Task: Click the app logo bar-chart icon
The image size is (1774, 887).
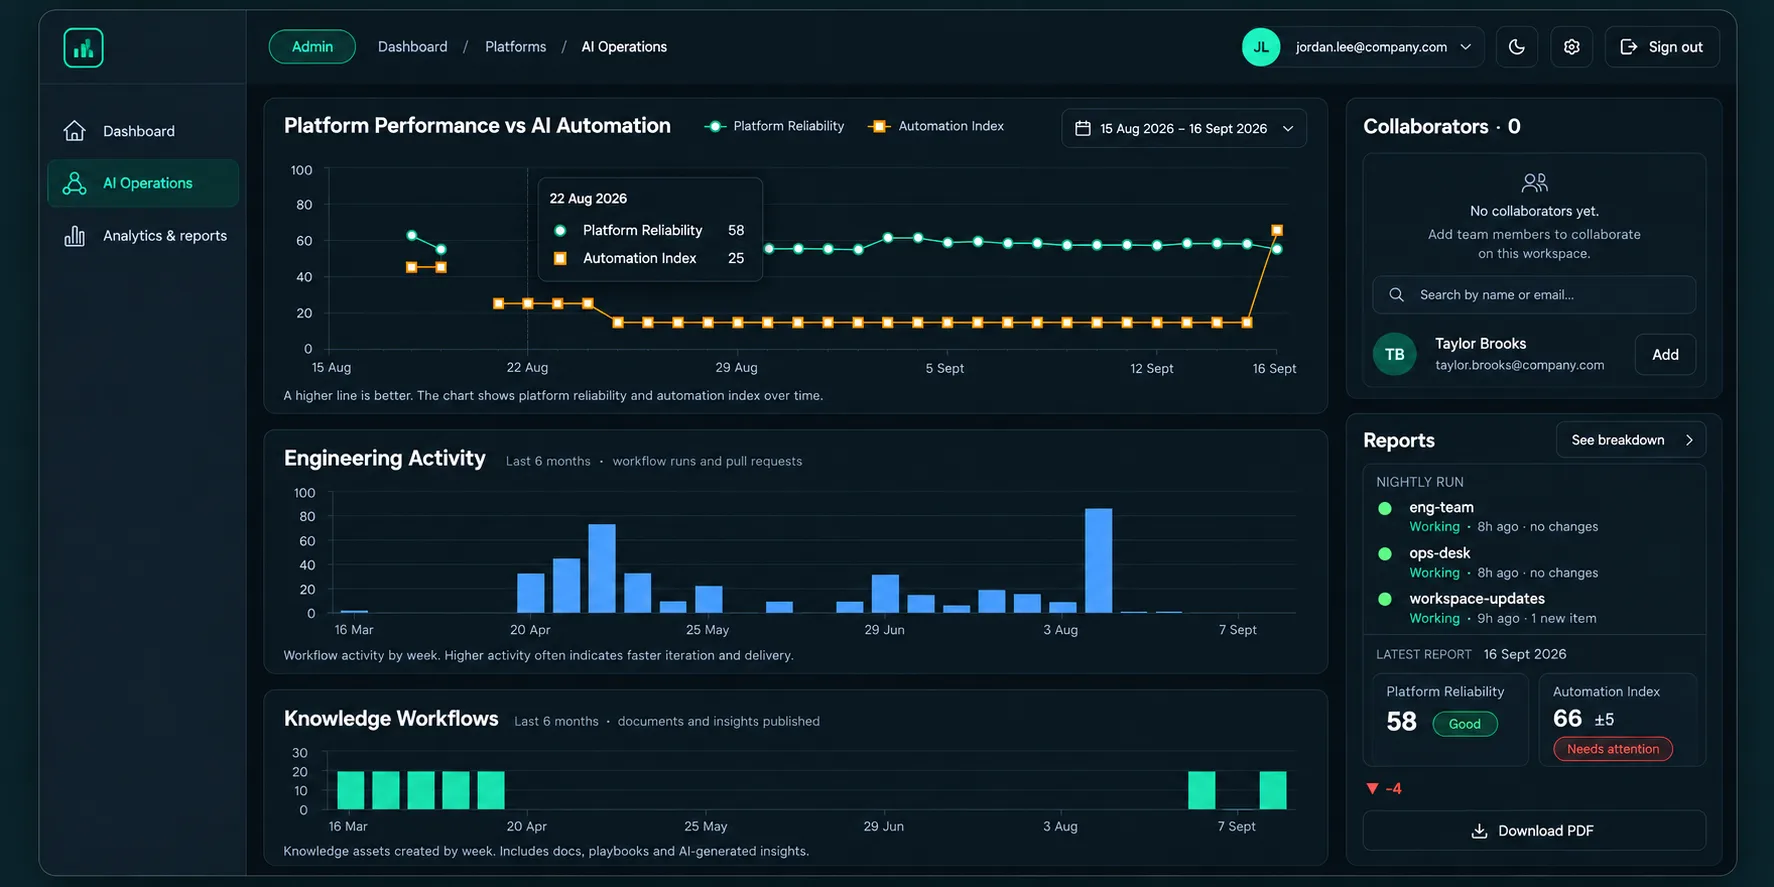Action: (83, 48)
